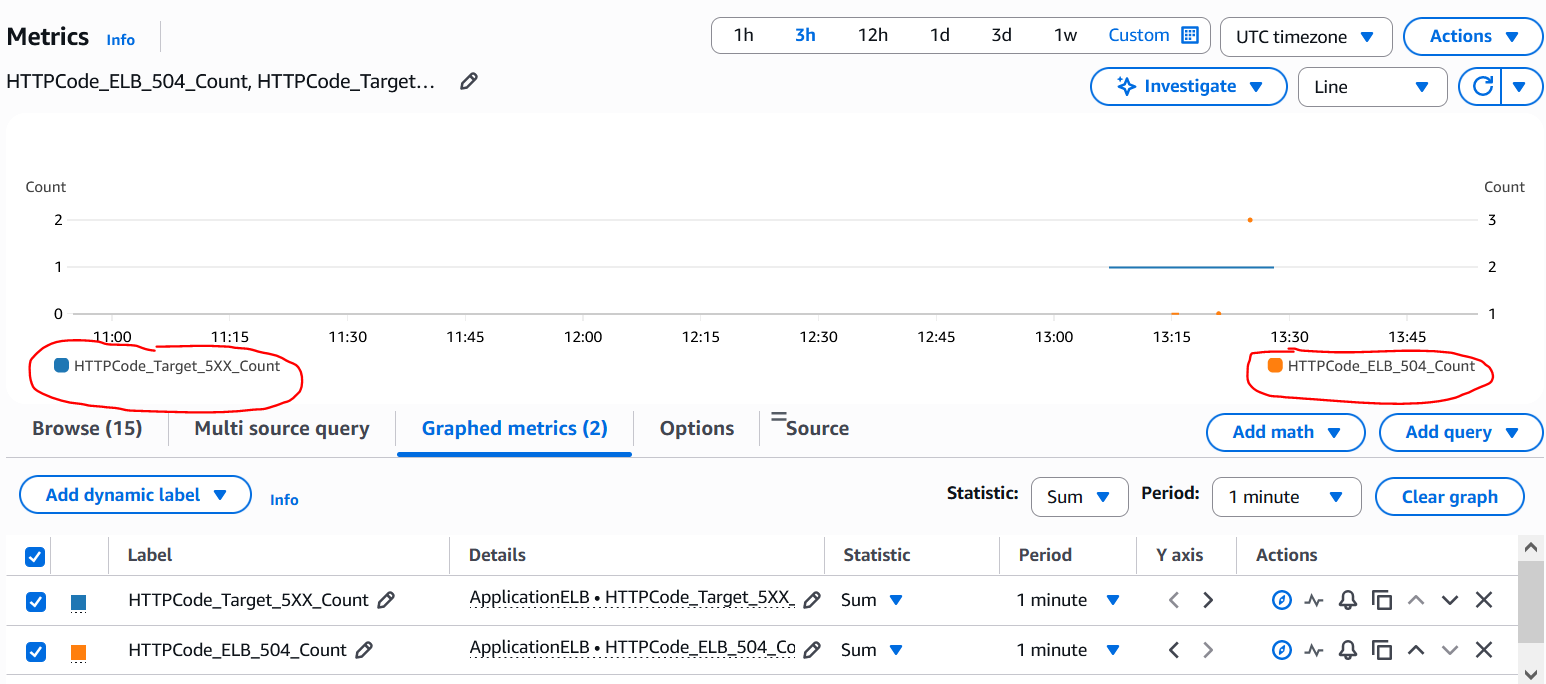
Task: Click the refresh graph icon
Action: coord(1482,87)
